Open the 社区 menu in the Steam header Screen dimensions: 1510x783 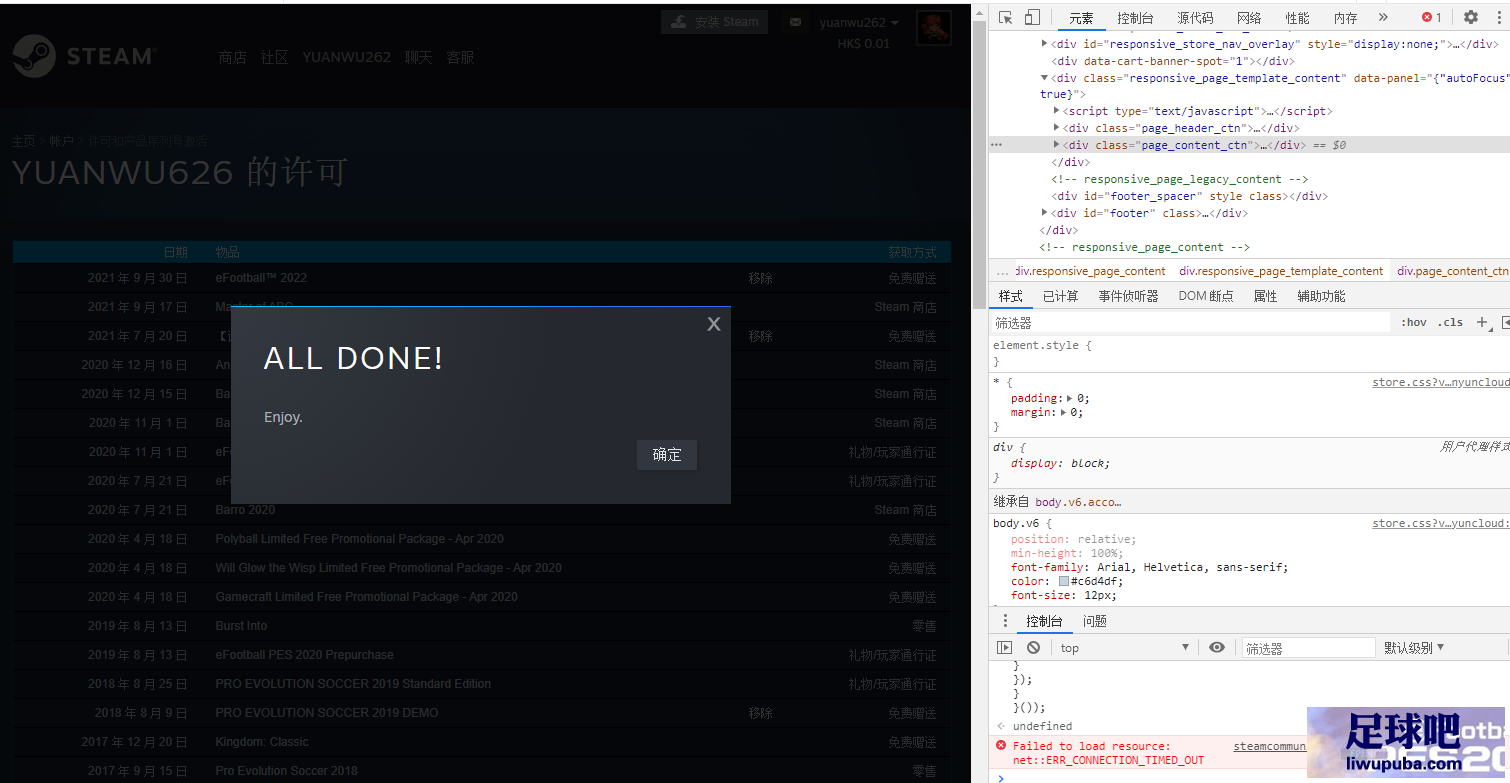[x=275, y=57]
